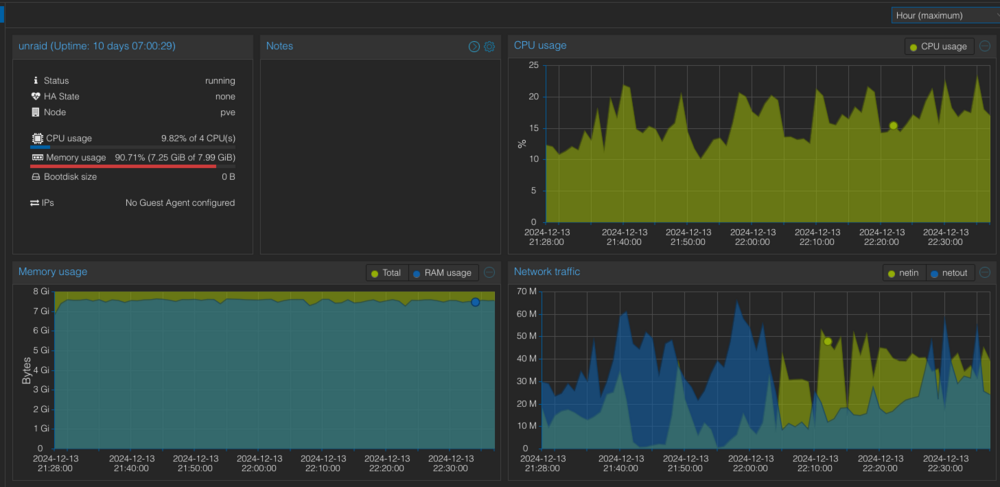Click 'No Guest Agent configured' text
This screenshot has height=487, width=1000.
pyautogui.click(x=180, y=203)
